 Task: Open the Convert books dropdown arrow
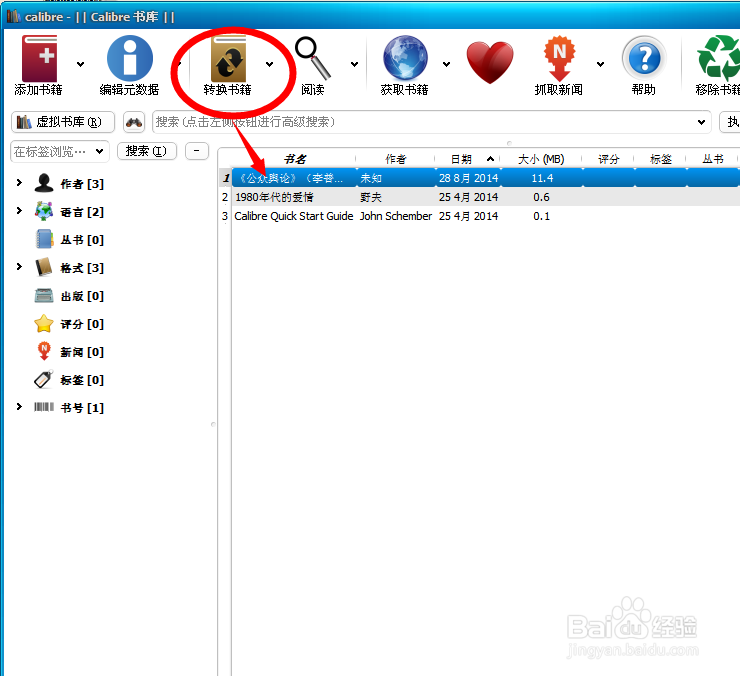click(x=269, y=64)
